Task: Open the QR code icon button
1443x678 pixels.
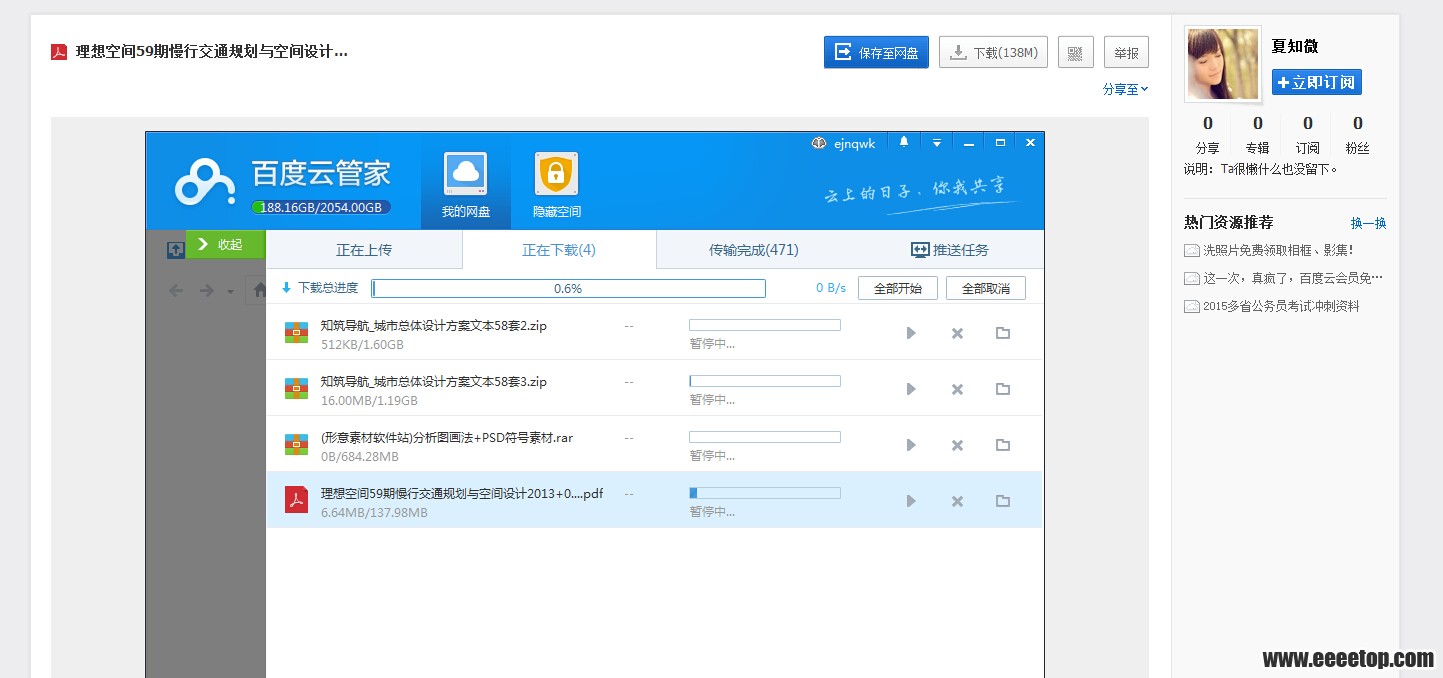Action: (x=1075, y=52)
